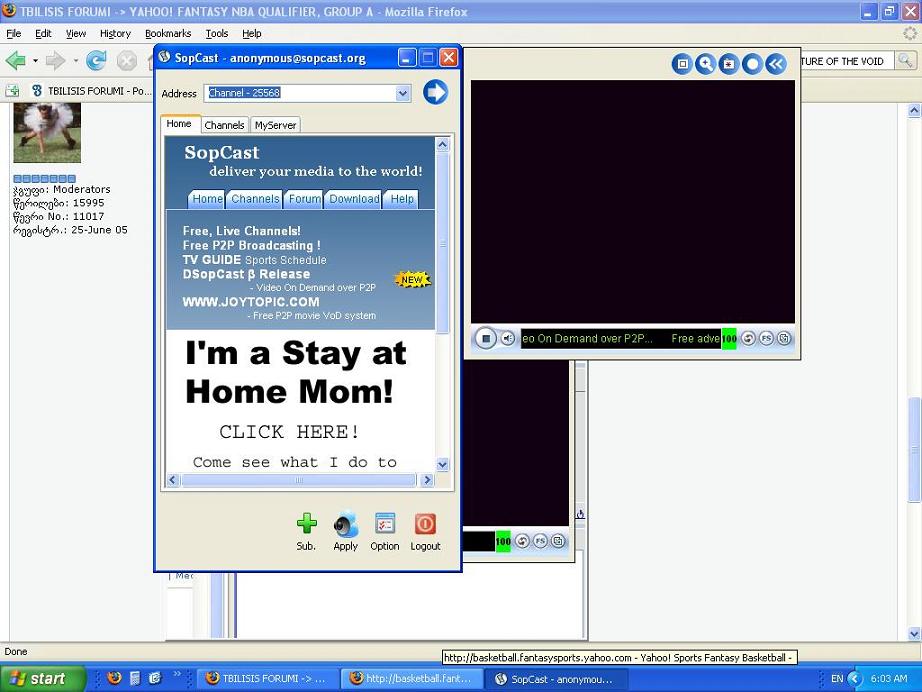
Task: Click the Apply speaker icon
Action: click(x=346, y=531)
